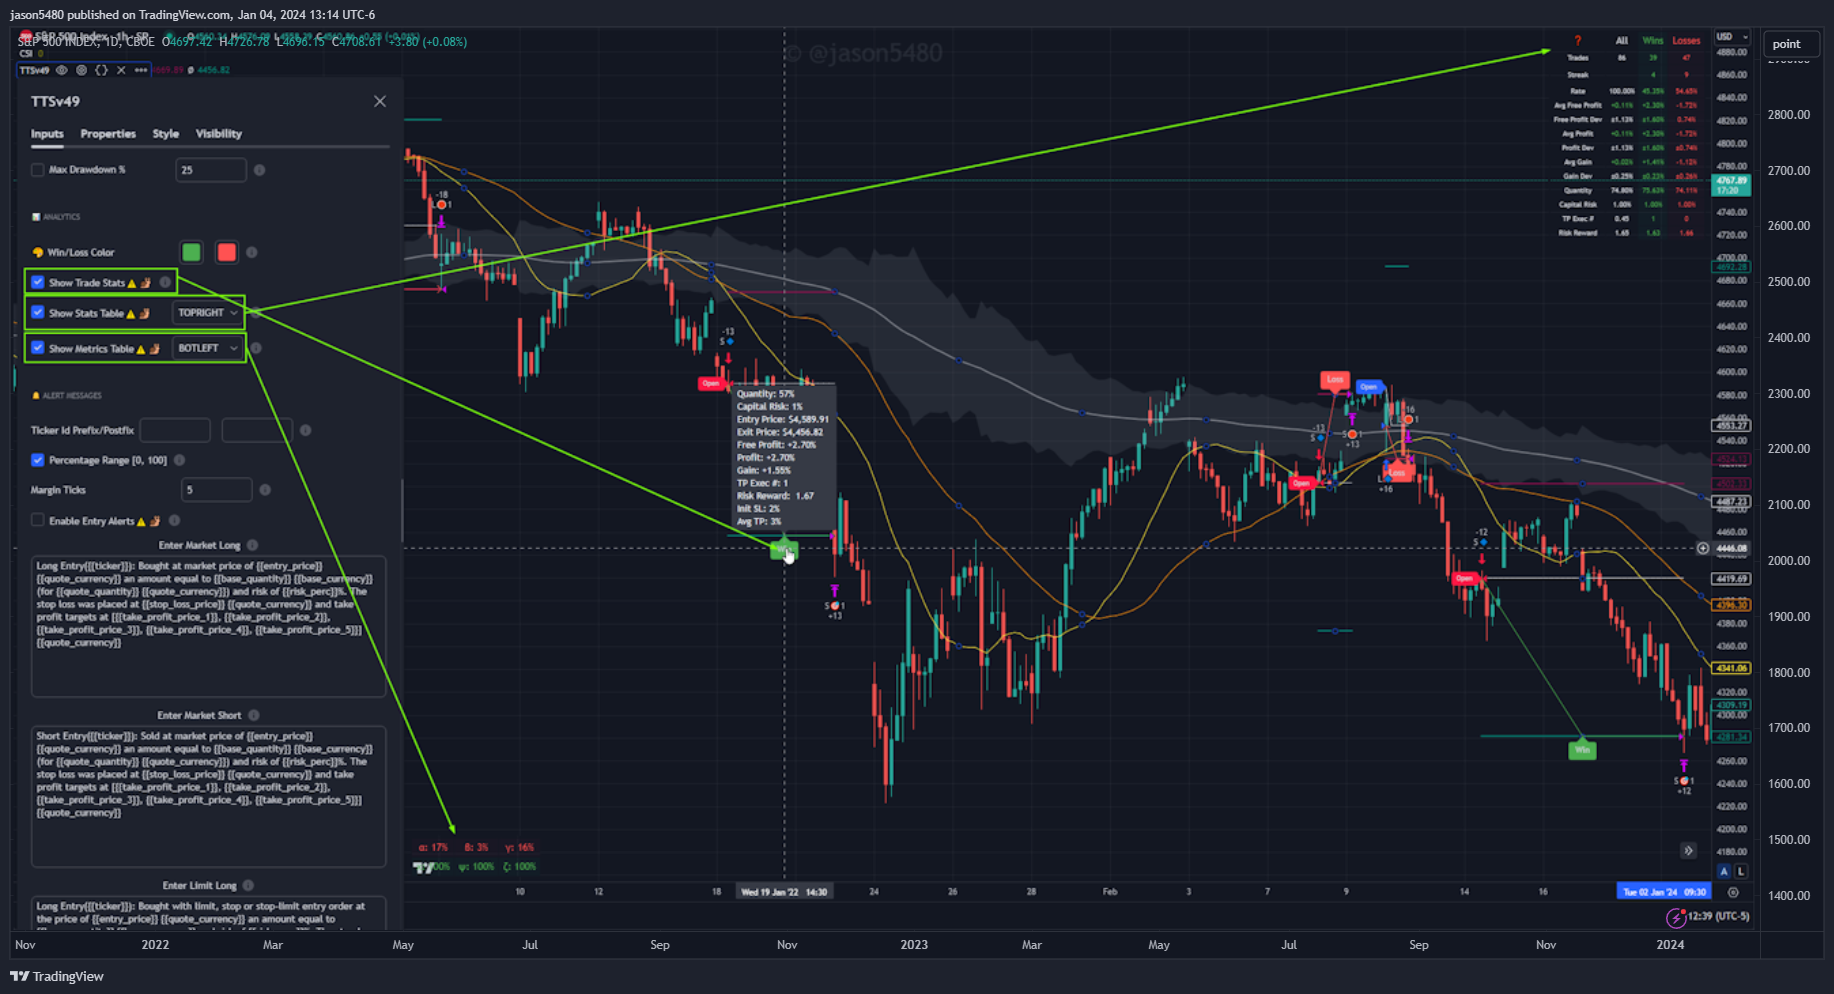Click info icon beside Show Trade Stats

click(165, 282)
